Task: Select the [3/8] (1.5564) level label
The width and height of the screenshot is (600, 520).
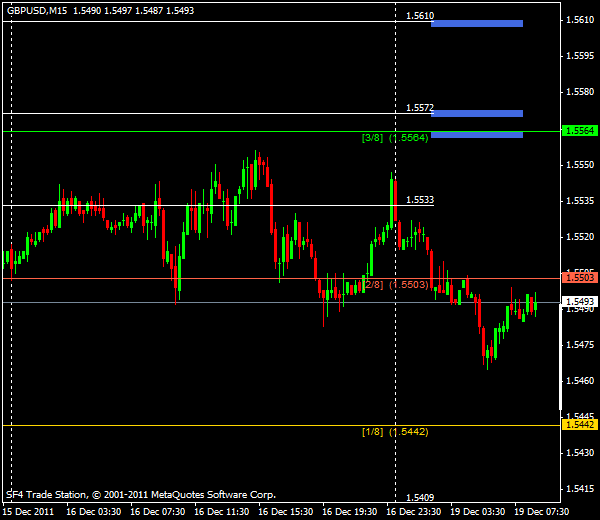Action: (x=395, y=138)
